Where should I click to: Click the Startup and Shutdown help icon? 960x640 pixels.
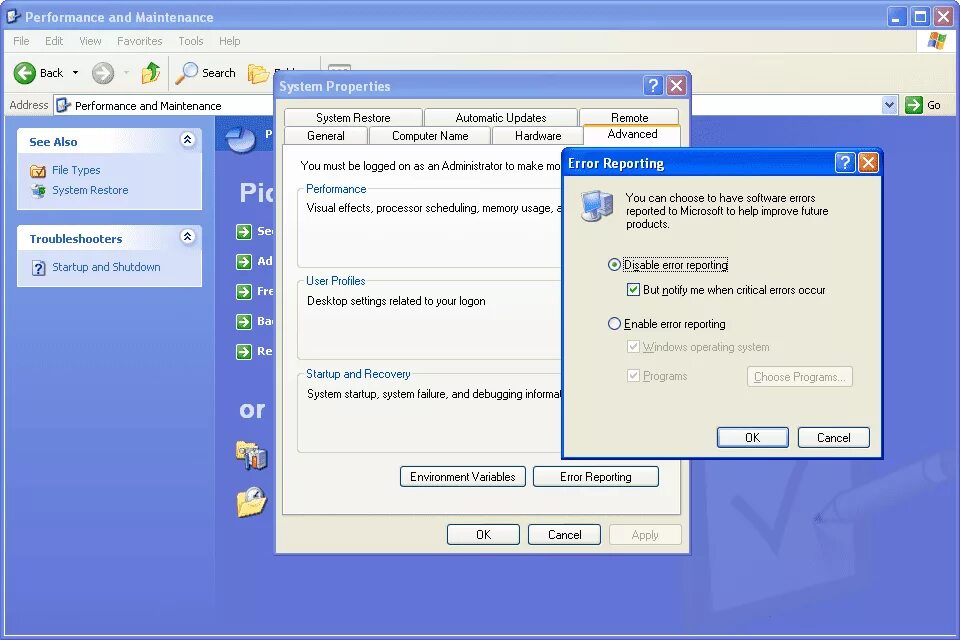tap(39, 268)
